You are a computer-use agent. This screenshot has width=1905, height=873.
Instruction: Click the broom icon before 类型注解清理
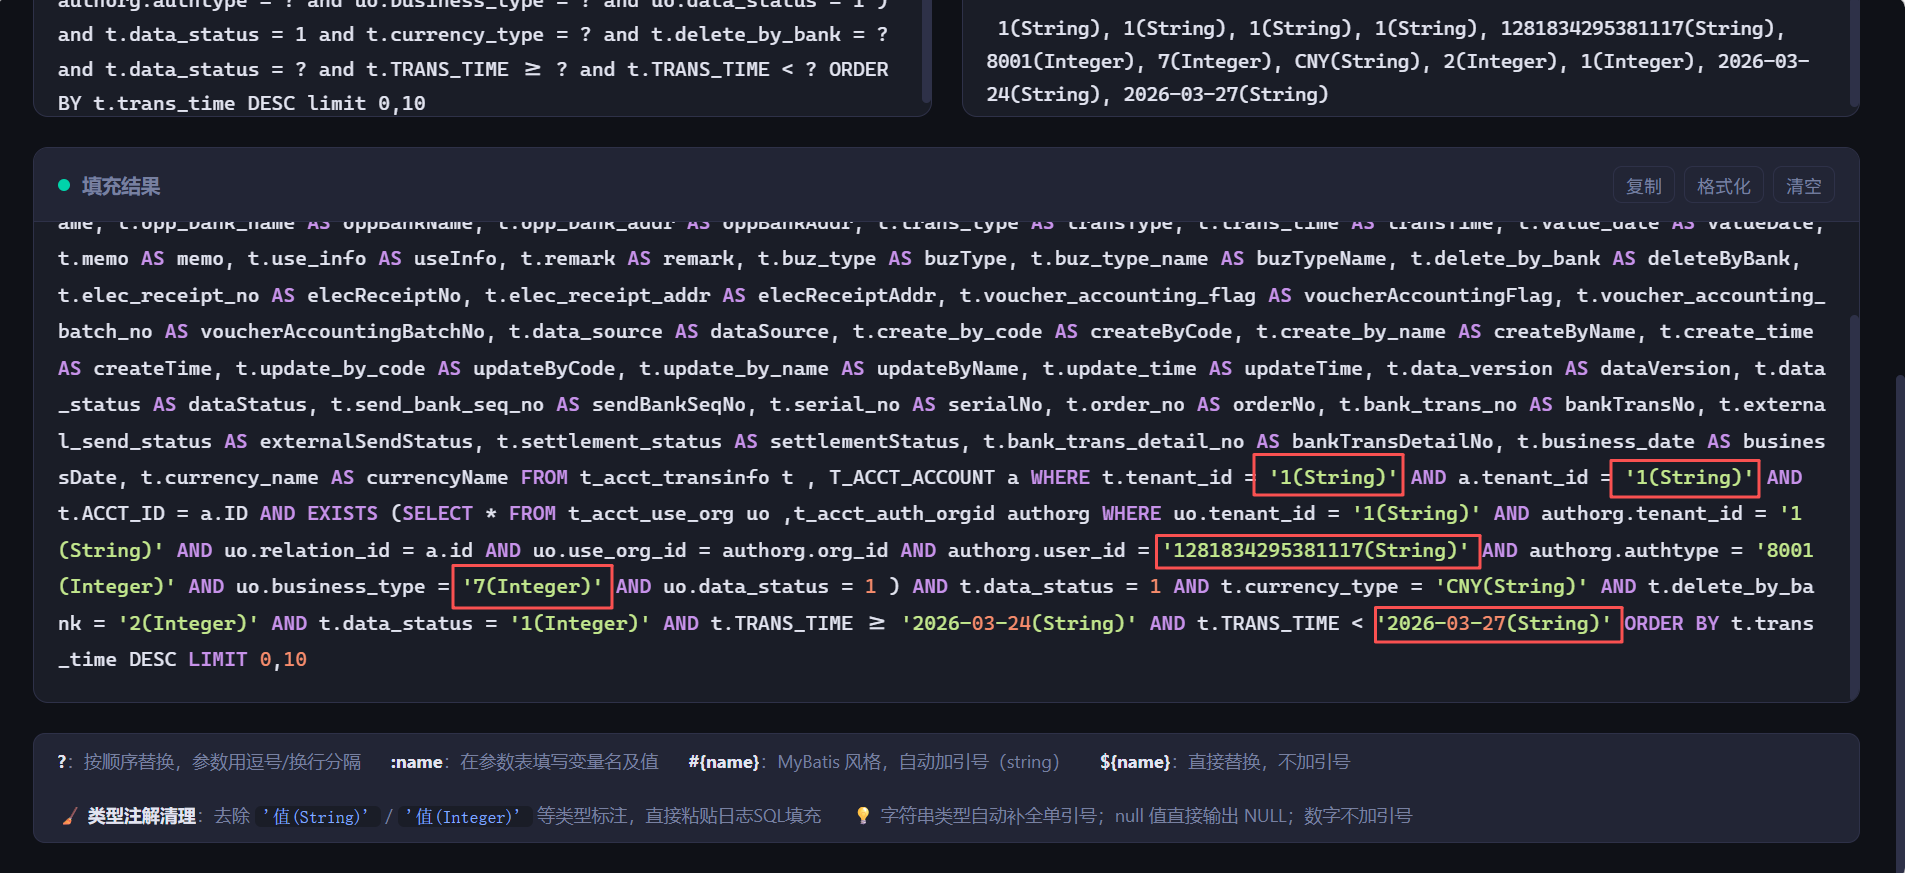pyautogui.click(x=69, y=817)
